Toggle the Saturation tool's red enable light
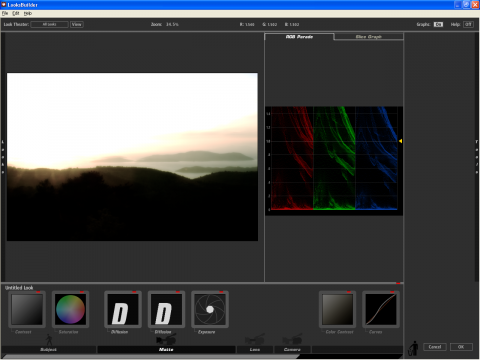The width and height of the screenshot is (480, 360). click(82, 292)
